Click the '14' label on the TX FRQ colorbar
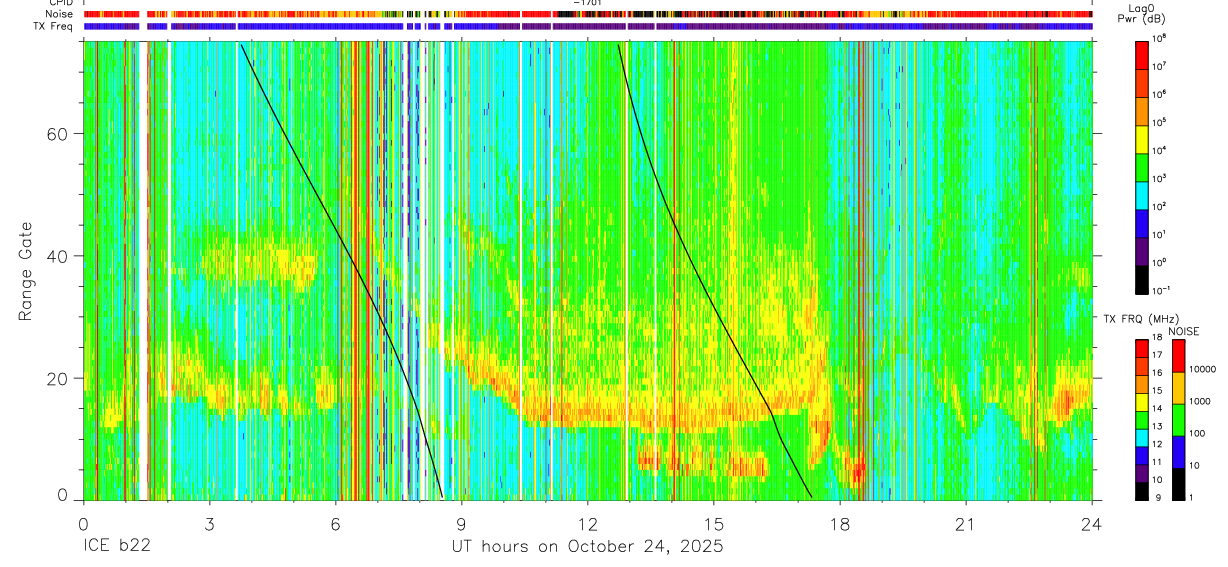 [x=1156, y=408]
